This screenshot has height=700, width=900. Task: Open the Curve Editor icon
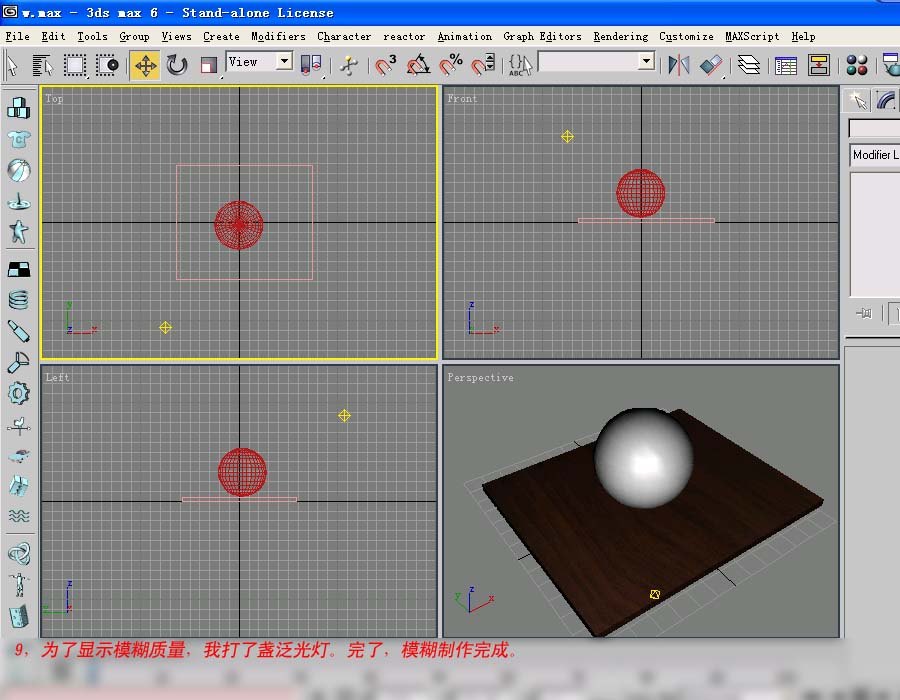(786, 66)
